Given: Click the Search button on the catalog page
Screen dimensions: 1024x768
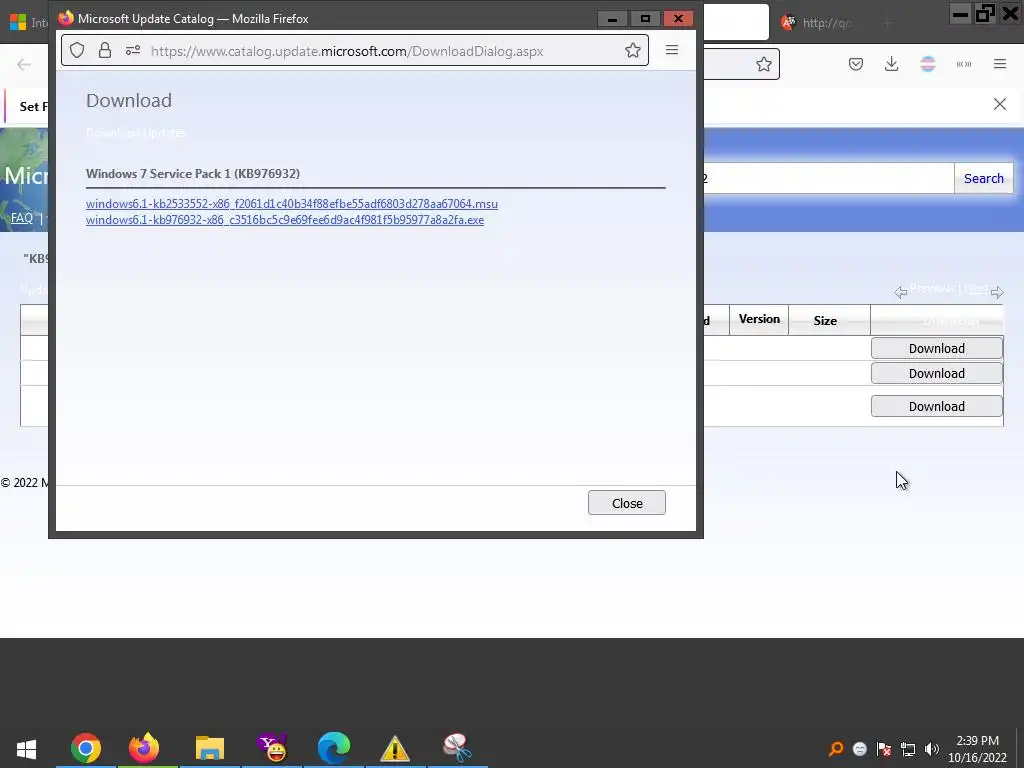Looking at the screenshot, I should (984, 178).
